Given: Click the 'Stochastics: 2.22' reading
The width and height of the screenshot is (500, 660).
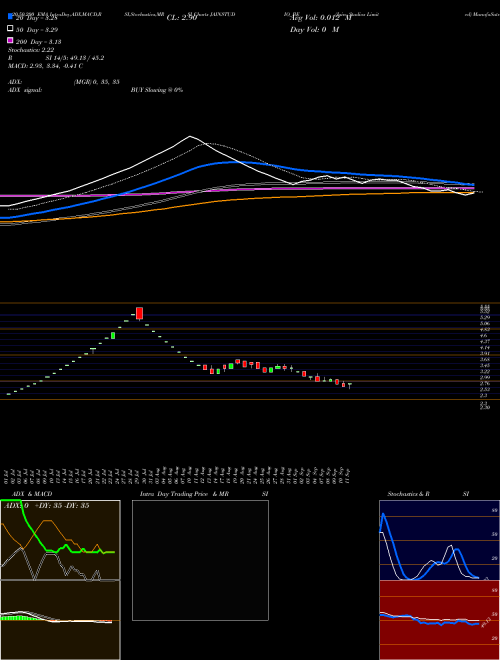Looking at the screenshot, I should point(31,50).
